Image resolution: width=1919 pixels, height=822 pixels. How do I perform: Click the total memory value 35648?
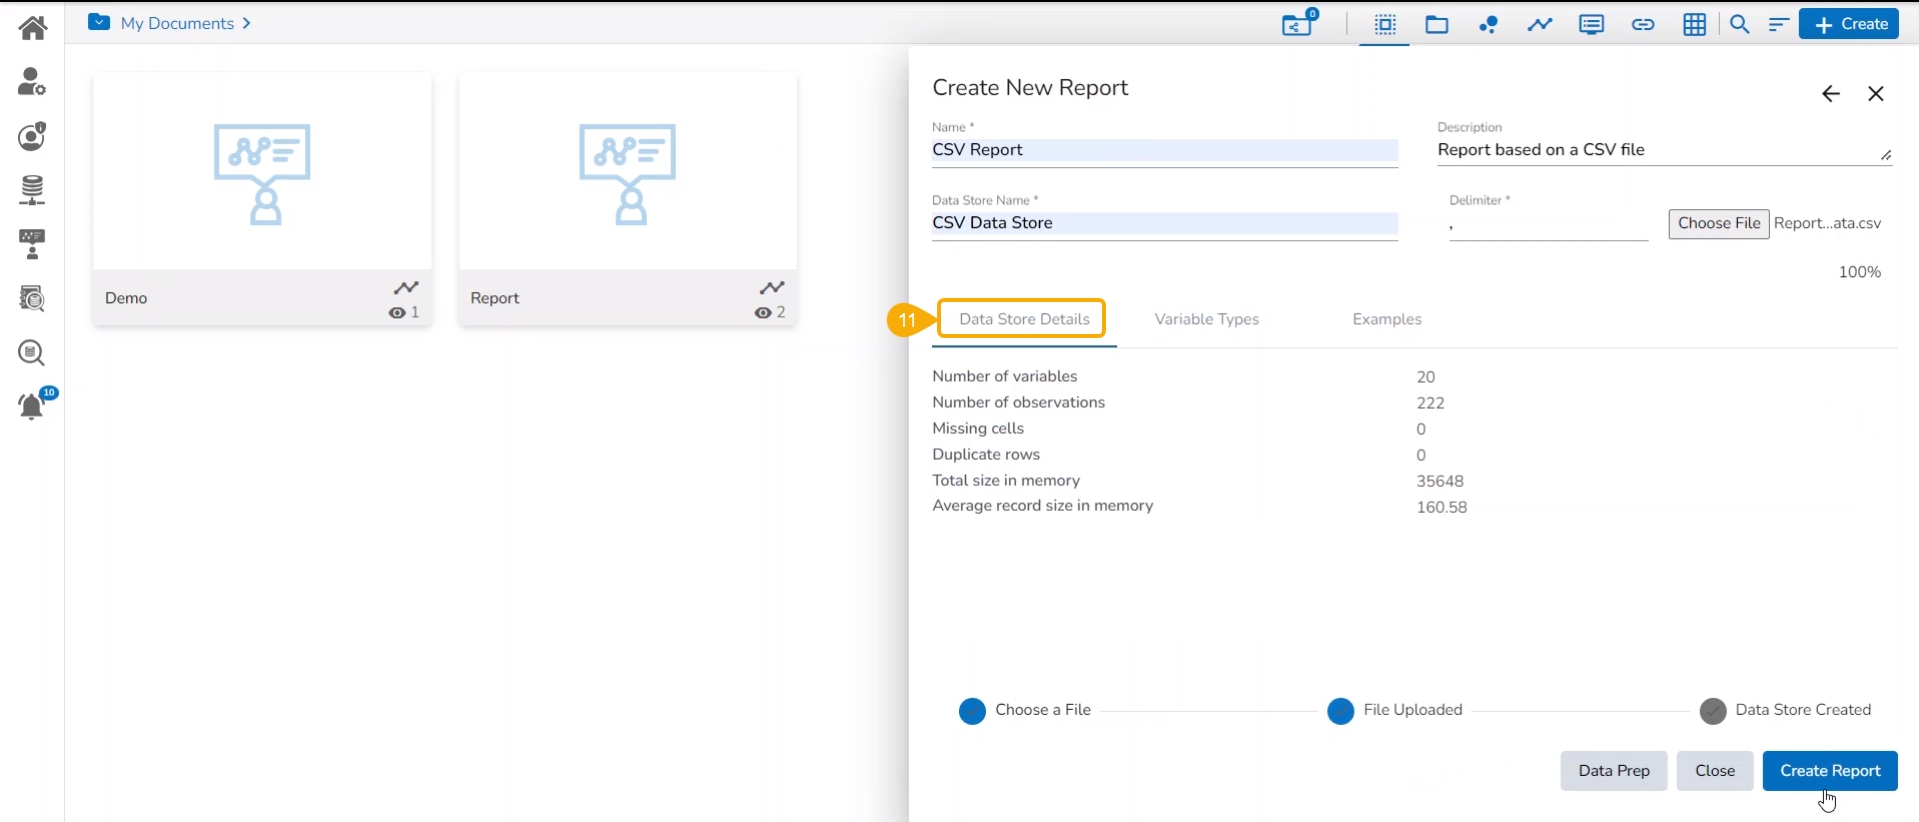[1440, 481]
